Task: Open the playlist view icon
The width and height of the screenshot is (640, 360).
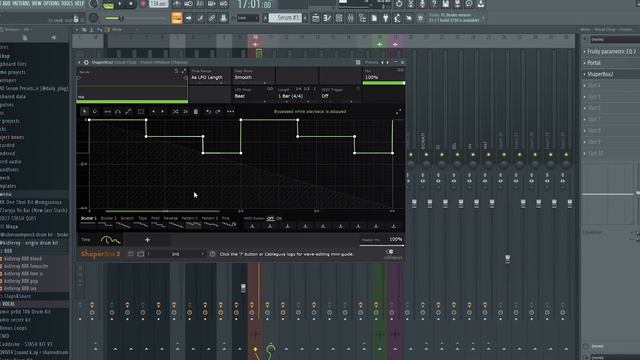Action: tap(316, 18)
